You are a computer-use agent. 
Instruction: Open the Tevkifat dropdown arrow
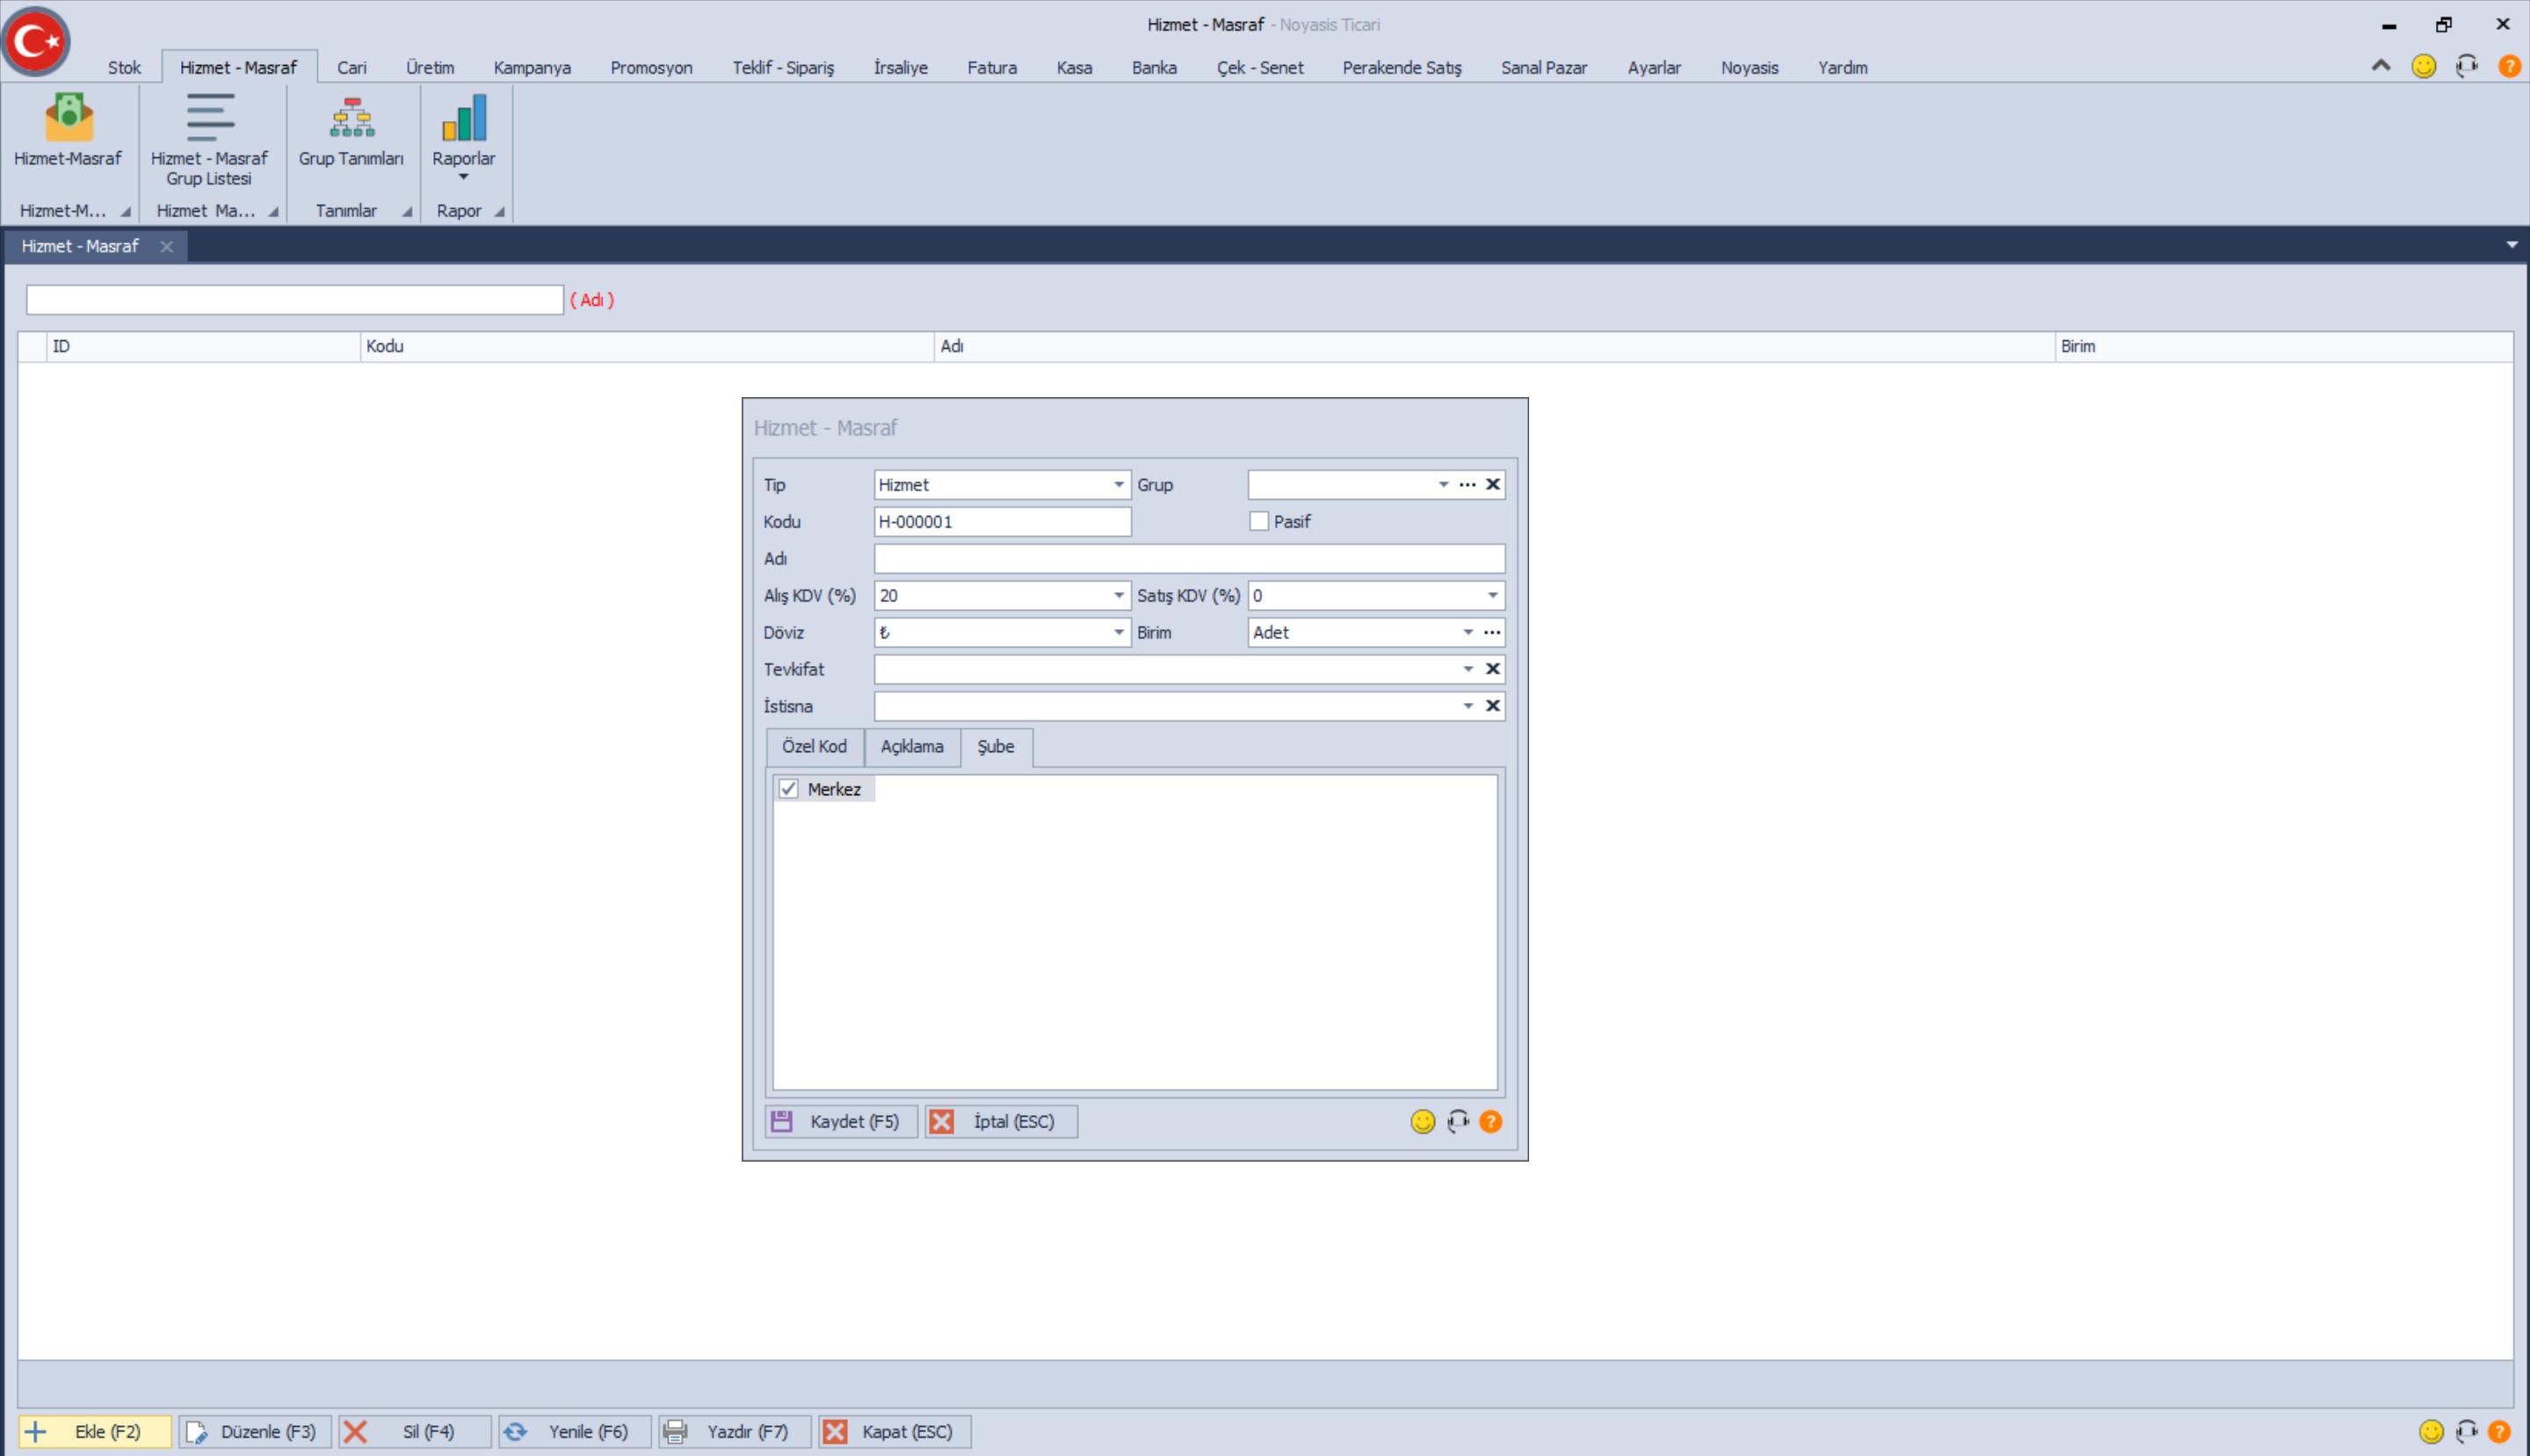point(1467,669)
